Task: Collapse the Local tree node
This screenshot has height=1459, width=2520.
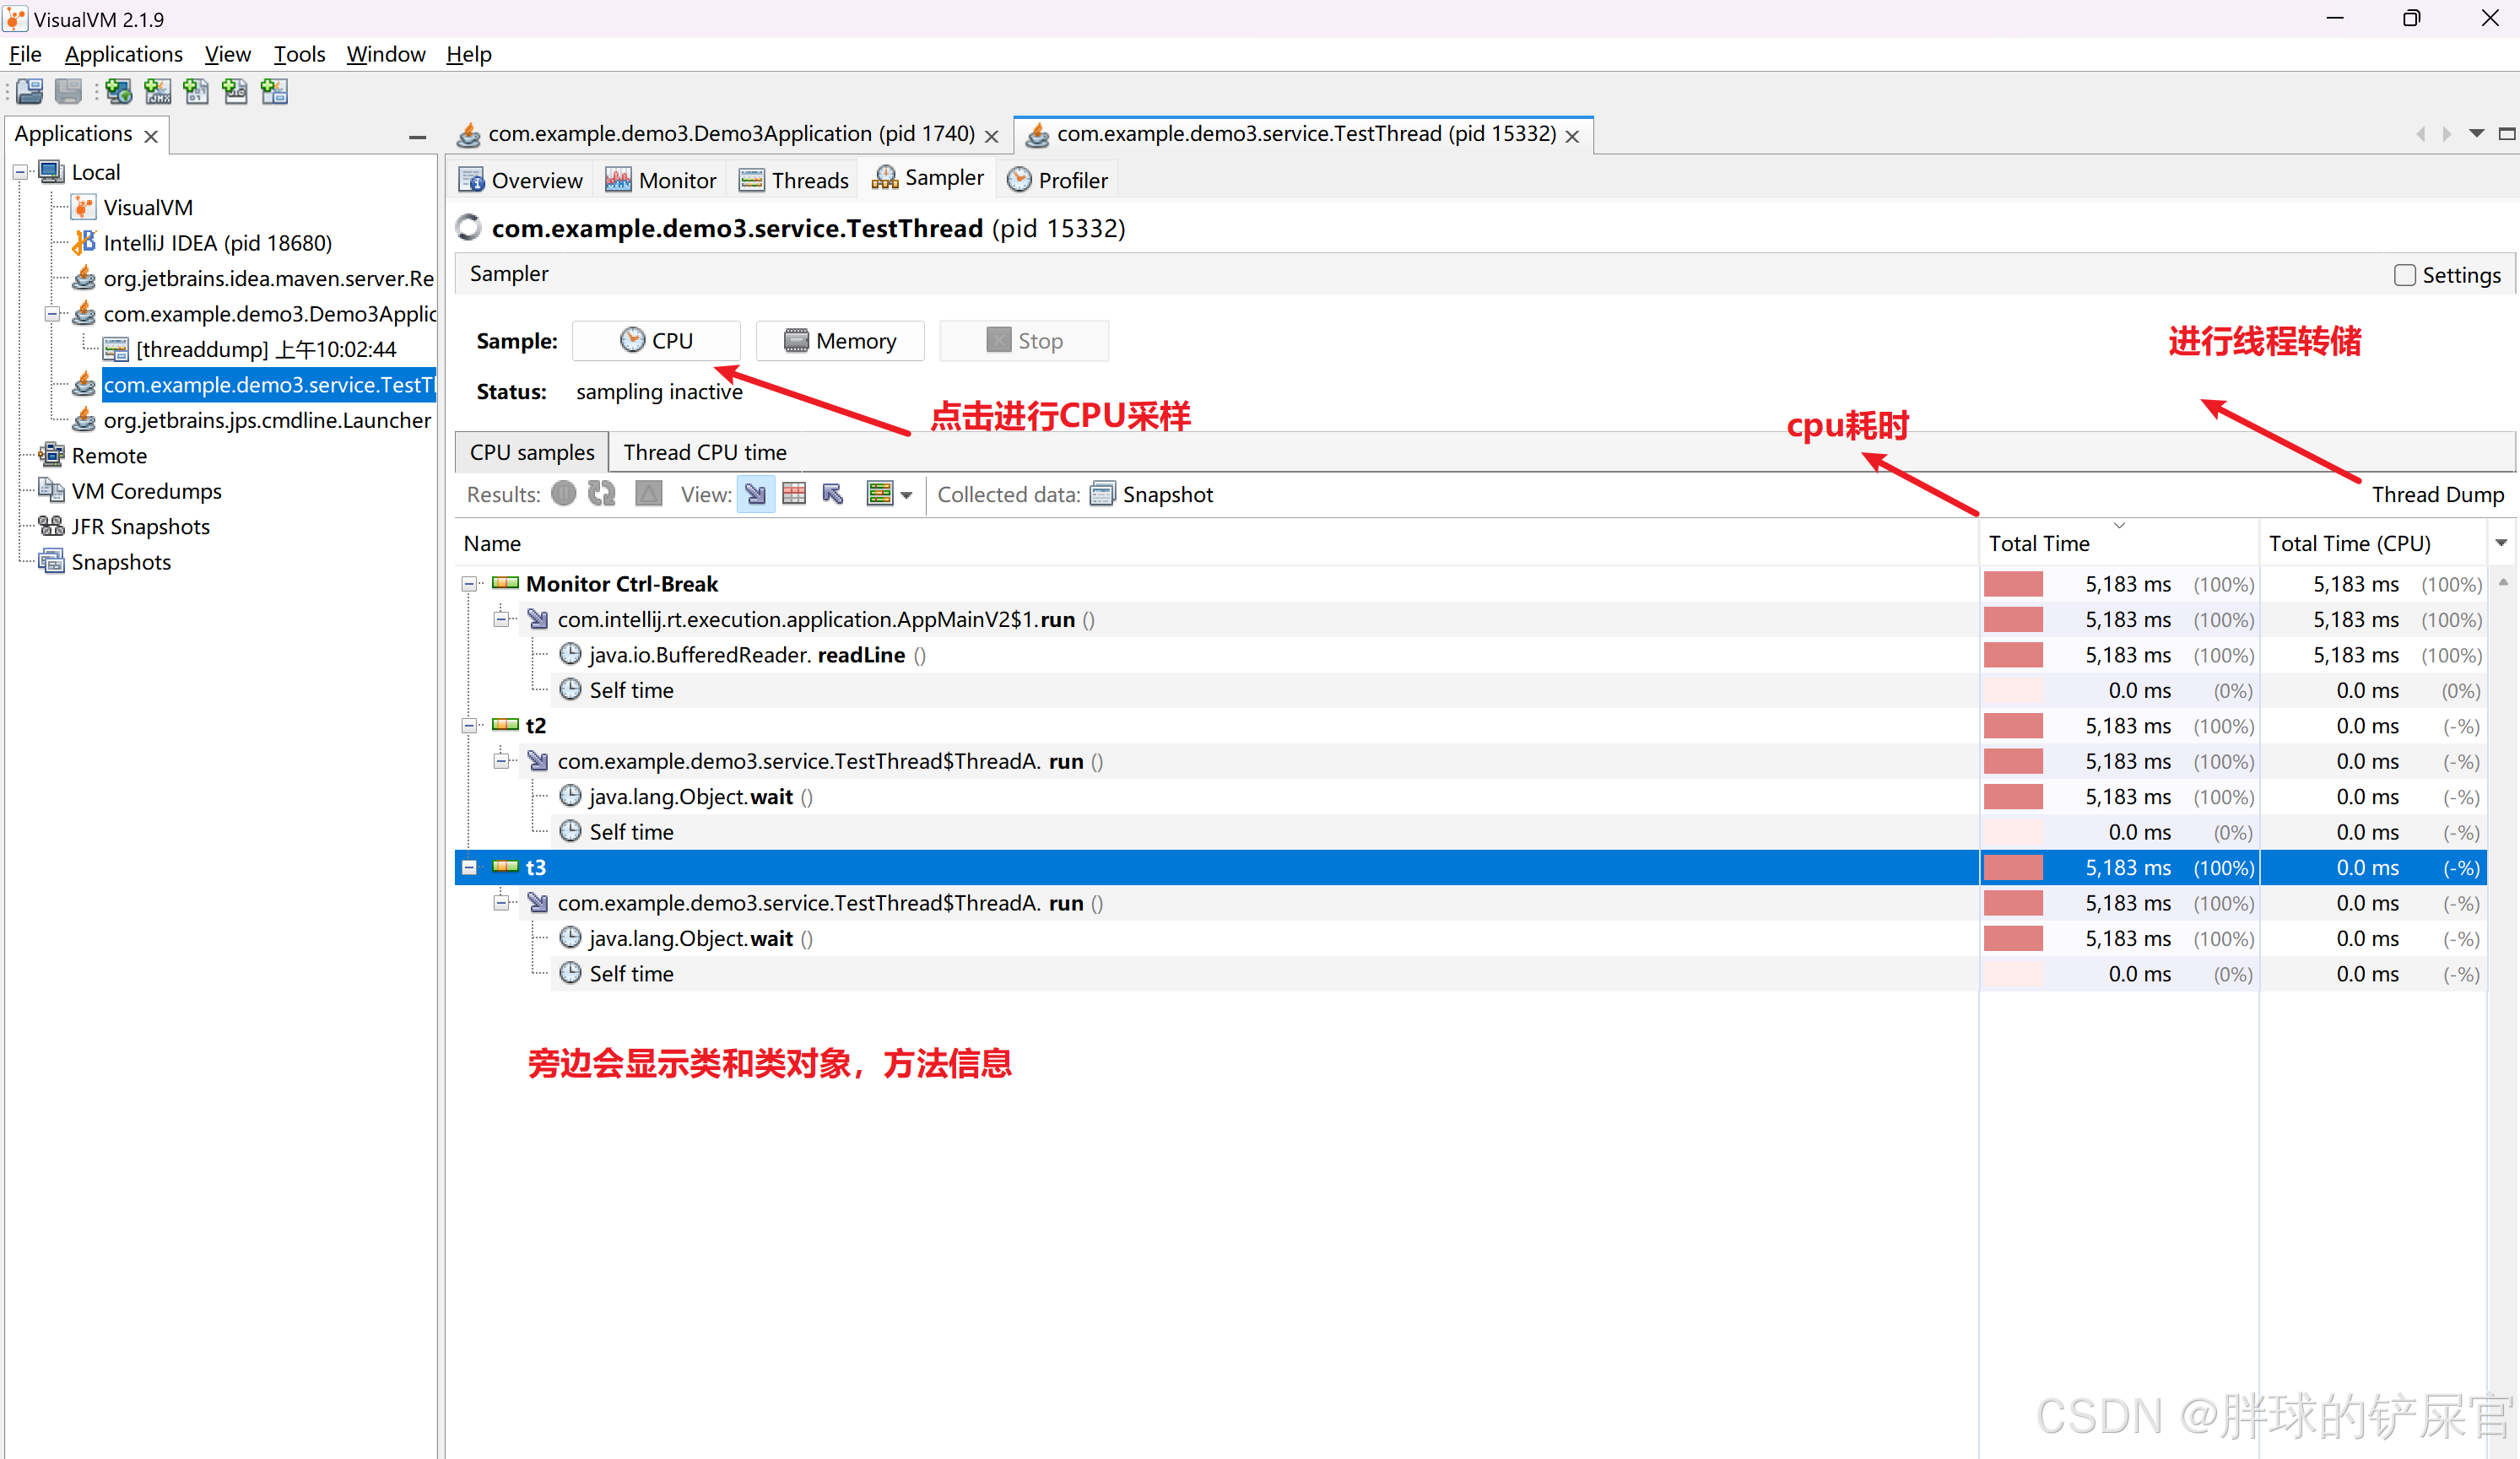Action: coord(20,173)
